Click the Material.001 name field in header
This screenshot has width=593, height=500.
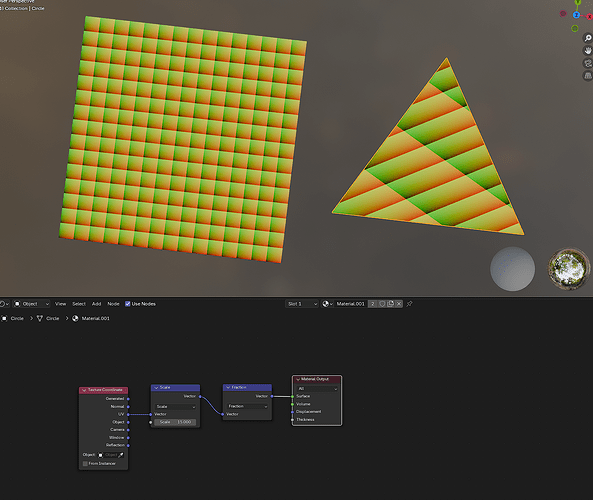point(351,304)
